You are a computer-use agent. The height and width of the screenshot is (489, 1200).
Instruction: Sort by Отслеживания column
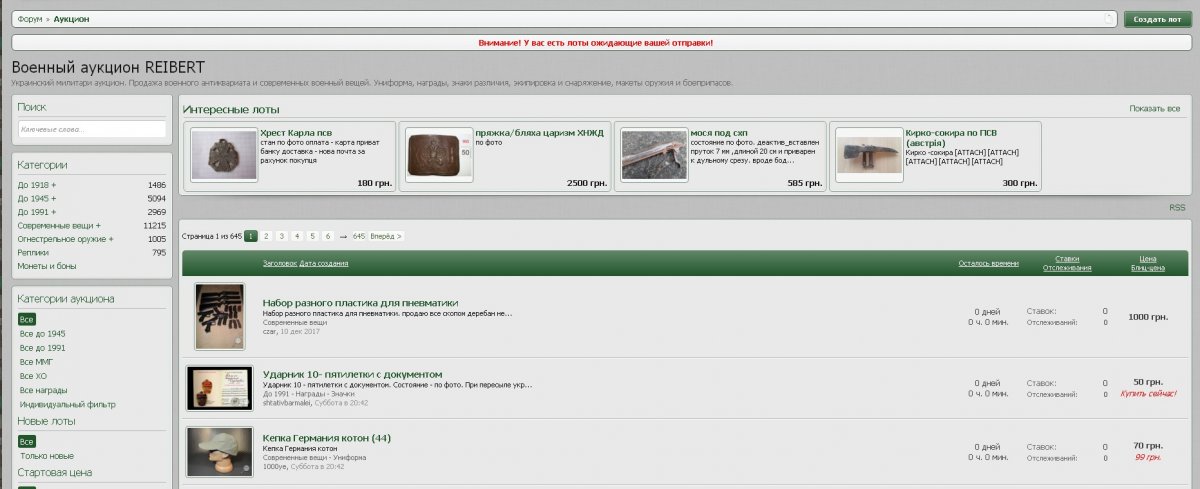[1067, 268]
